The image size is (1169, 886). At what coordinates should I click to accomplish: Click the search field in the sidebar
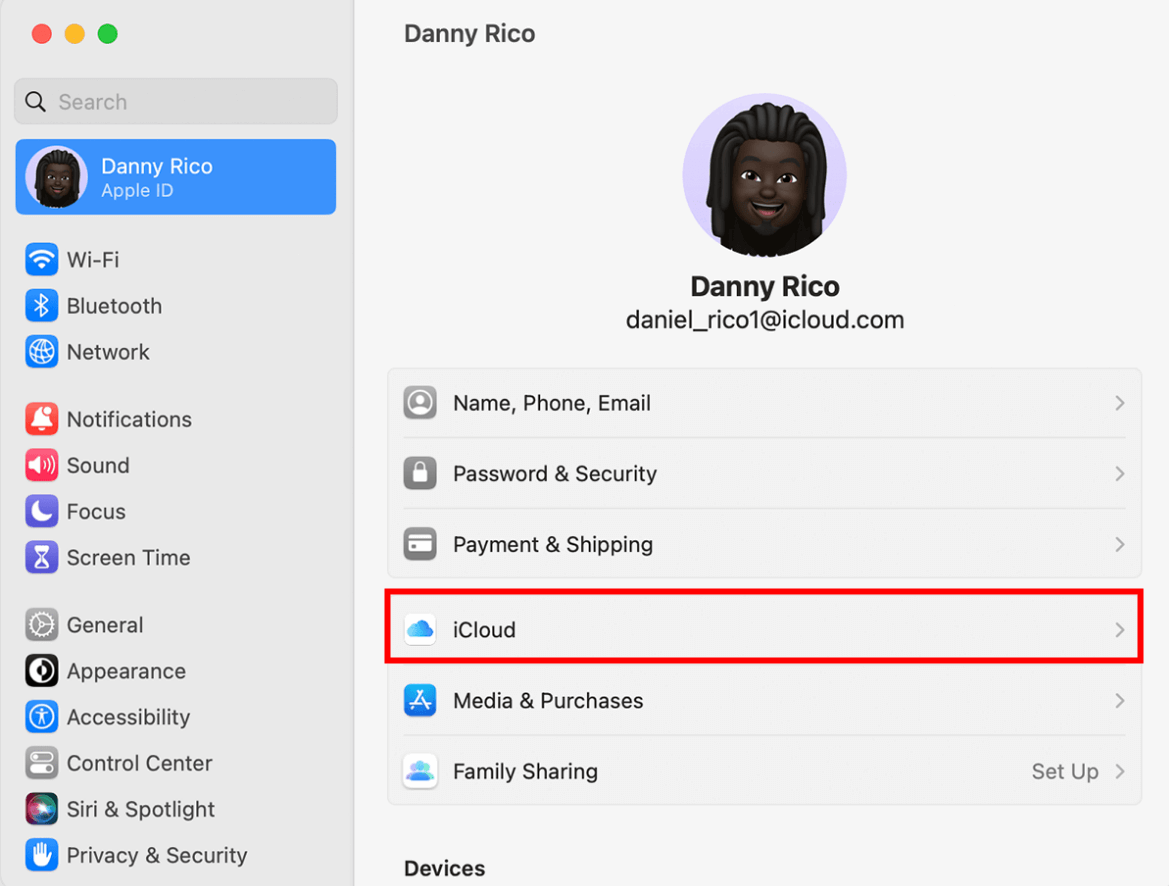(x=175, y=101)
